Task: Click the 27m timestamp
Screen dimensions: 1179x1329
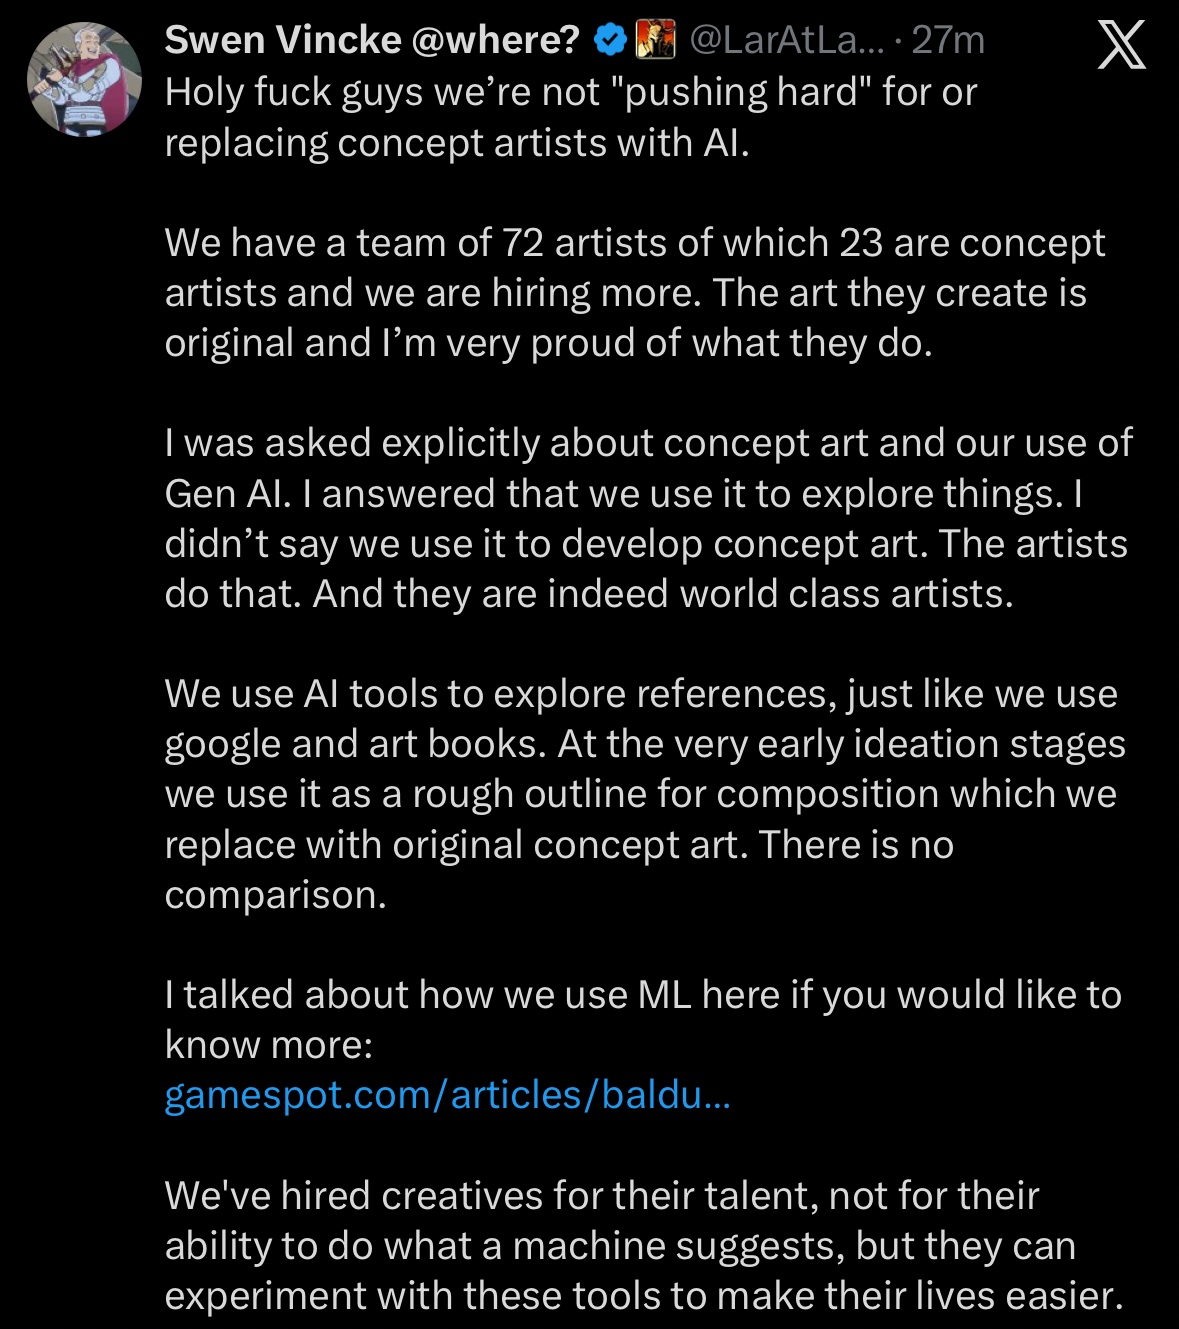Action: click(948, 40)
